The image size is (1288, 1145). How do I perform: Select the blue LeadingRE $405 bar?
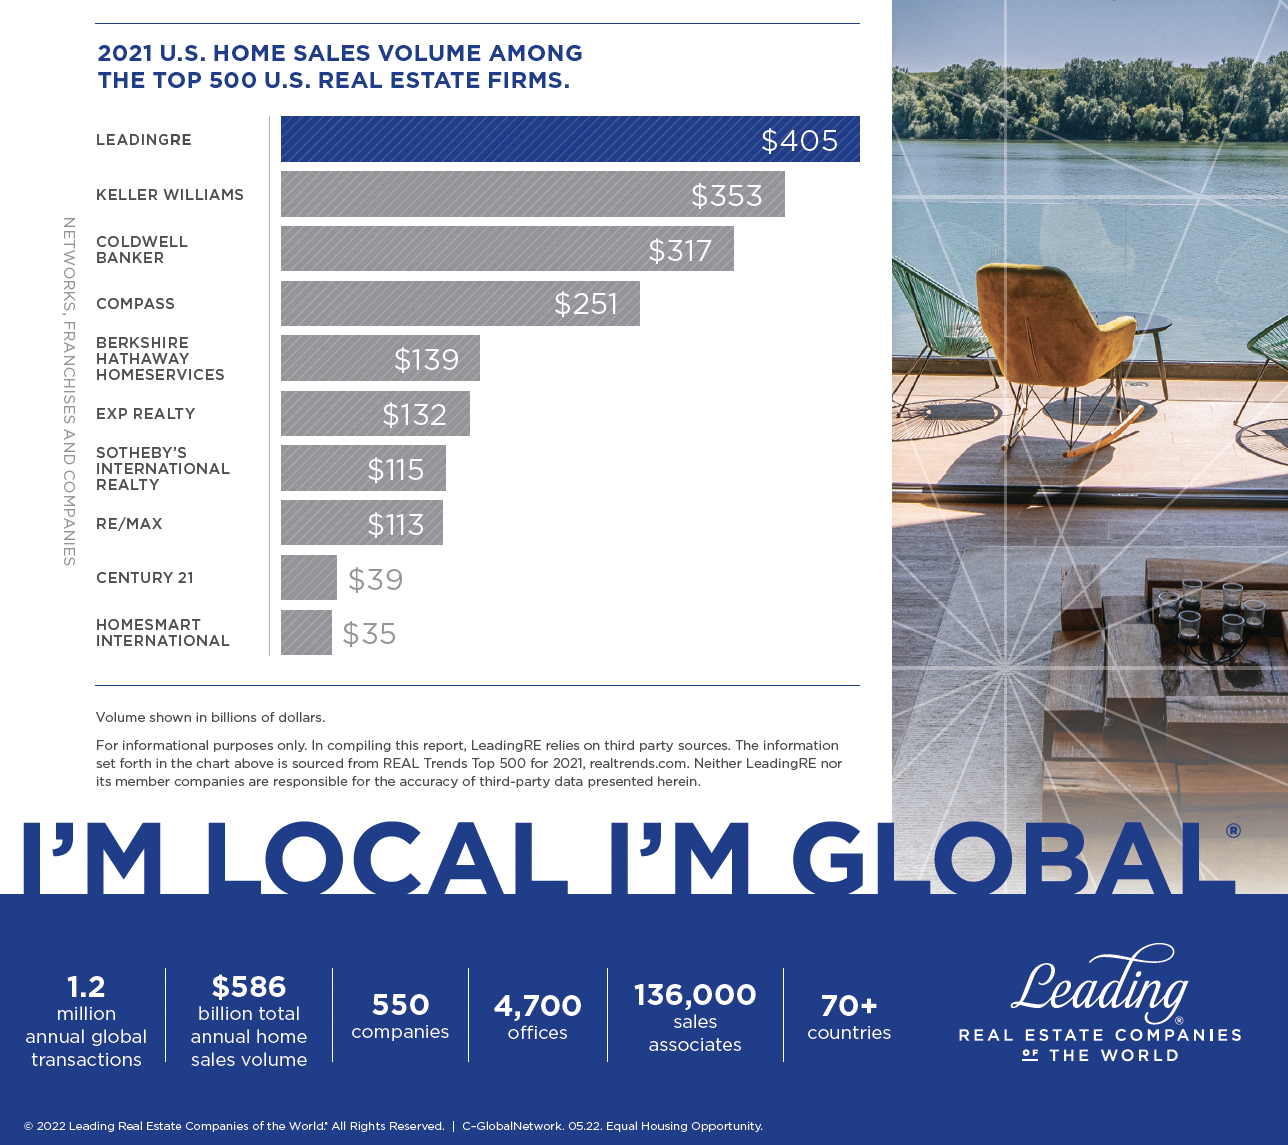(569, 139)
